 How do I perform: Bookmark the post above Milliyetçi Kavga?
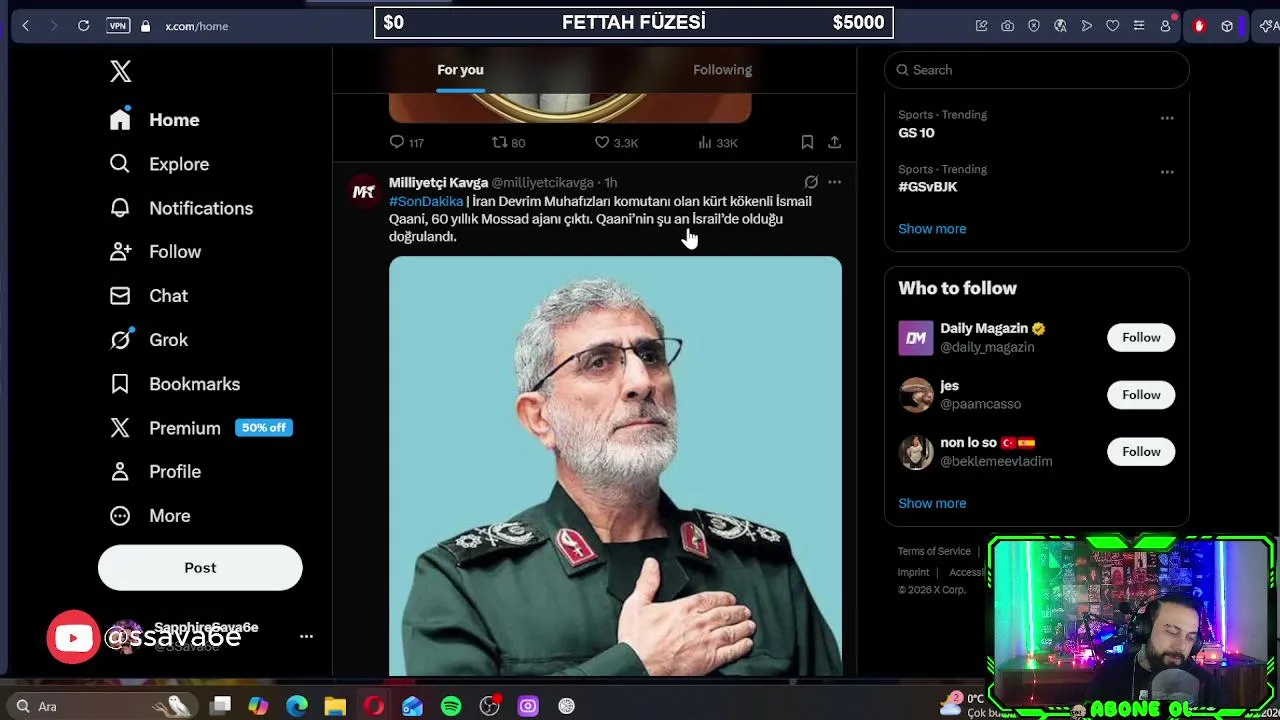coord(807,143)
